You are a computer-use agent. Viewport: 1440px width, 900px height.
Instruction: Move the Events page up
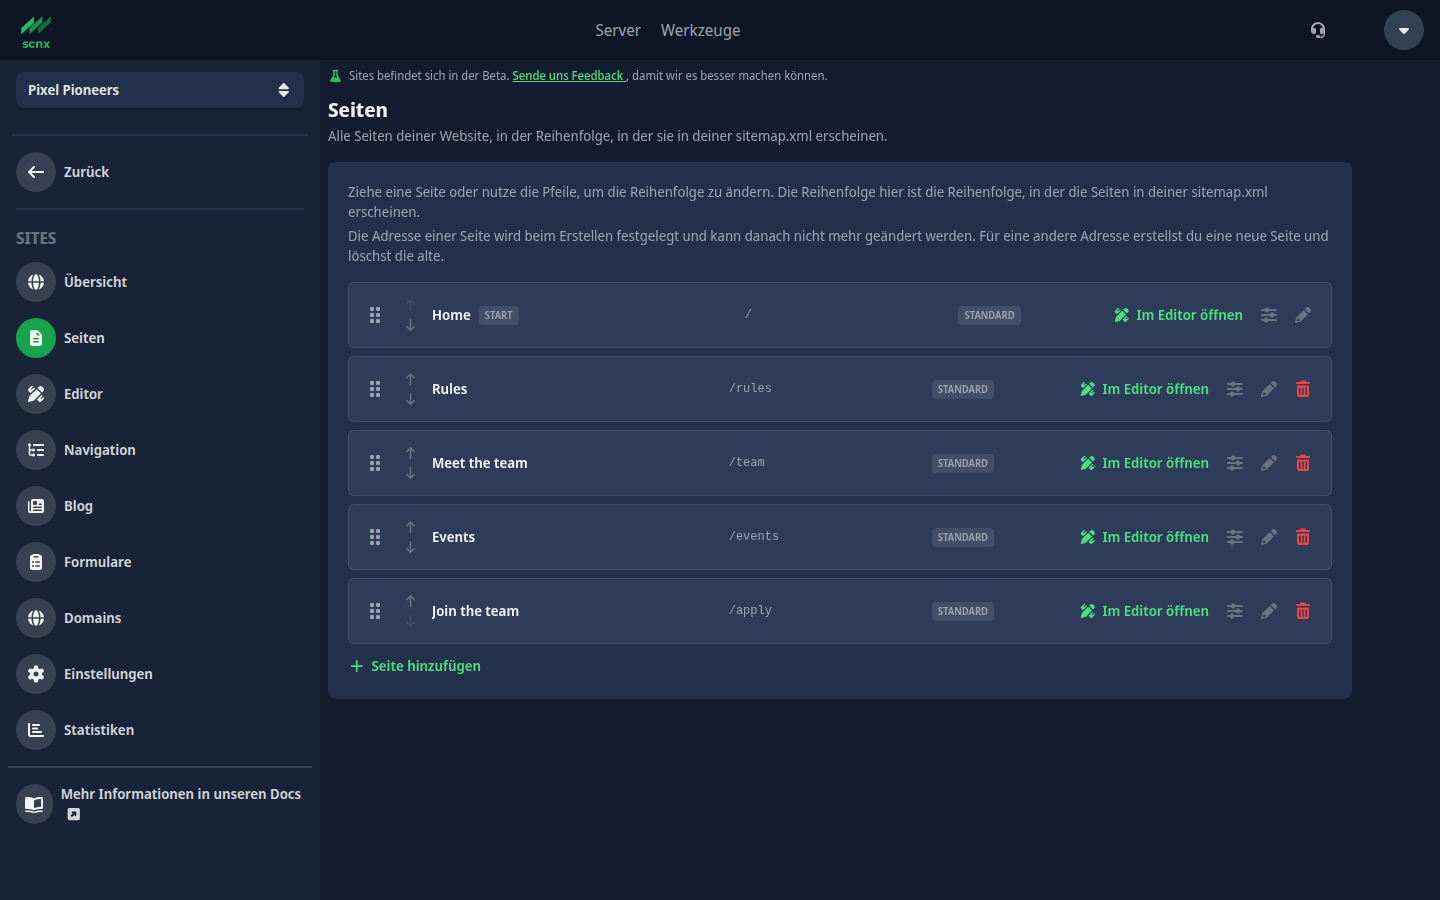coord(410,527)
